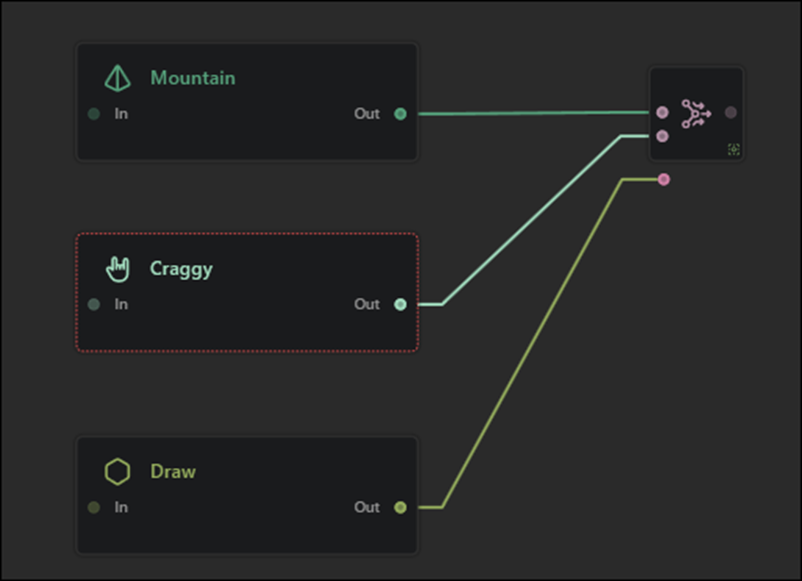802x581 pixels.
Task: Select the combiner node's merge icon
Action: [x=696, y=114]
